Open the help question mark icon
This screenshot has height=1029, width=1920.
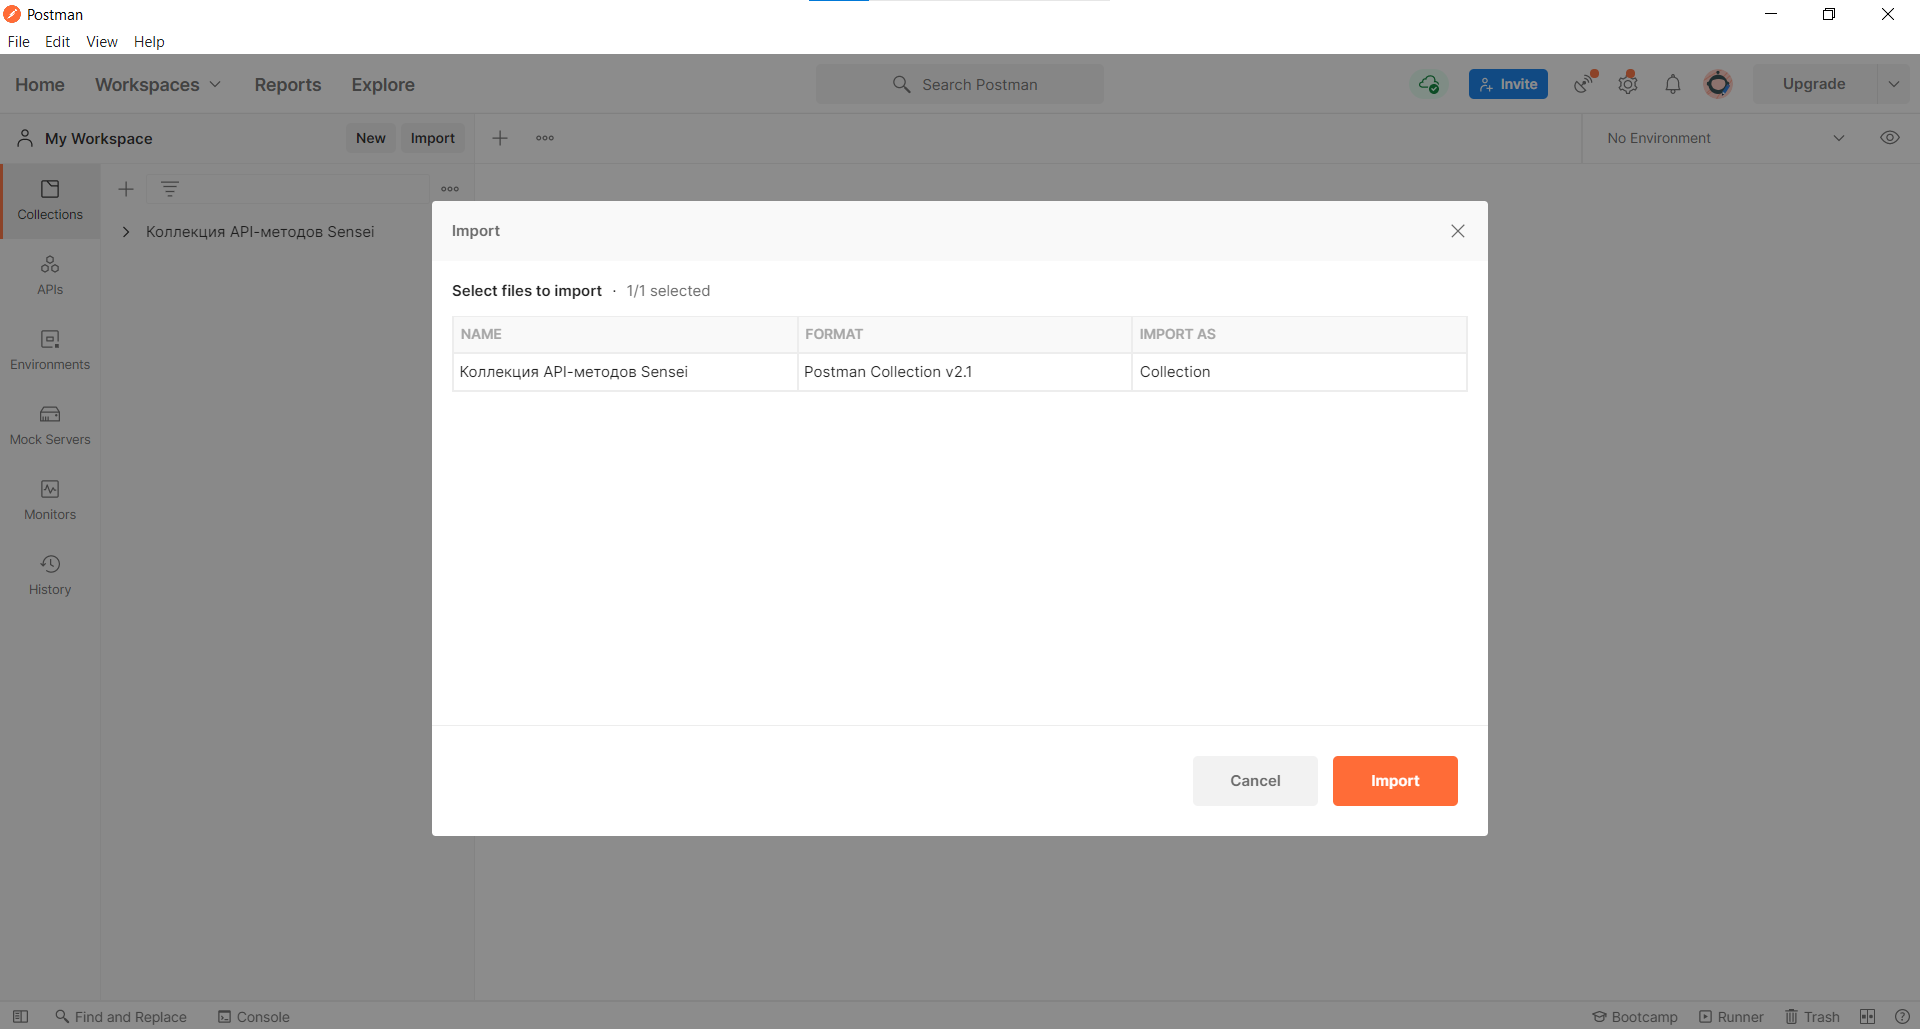pyautogui.click(x=1902, y=1017)
